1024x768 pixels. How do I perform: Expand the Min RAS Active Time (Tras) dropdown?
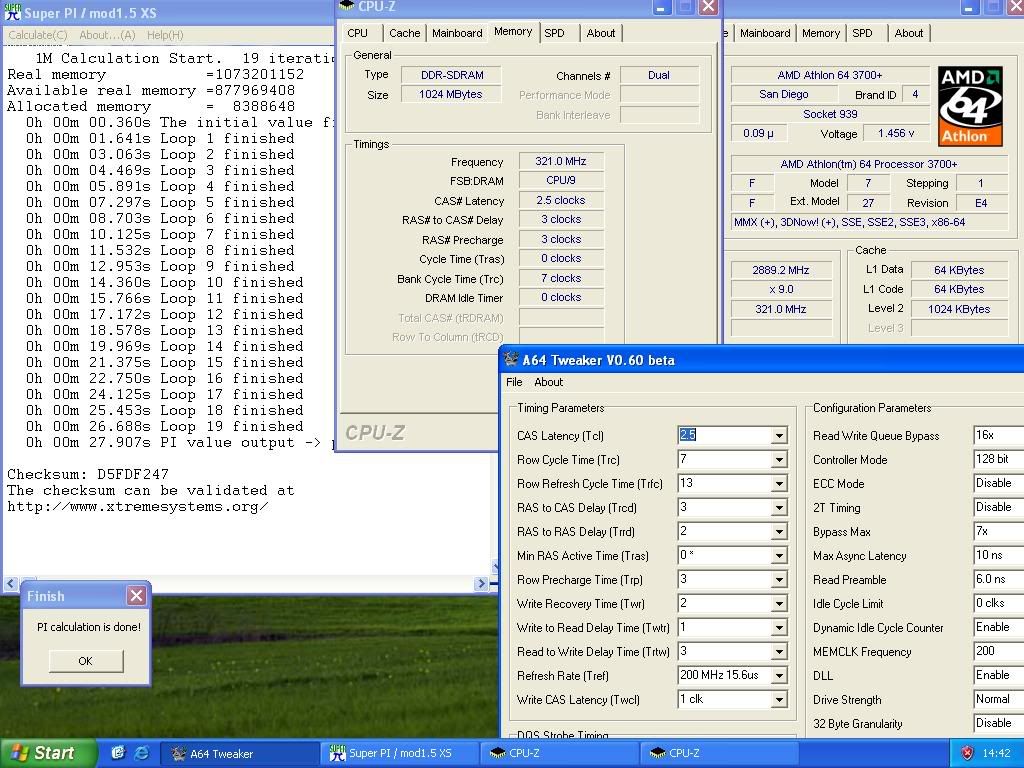(779, 556)
